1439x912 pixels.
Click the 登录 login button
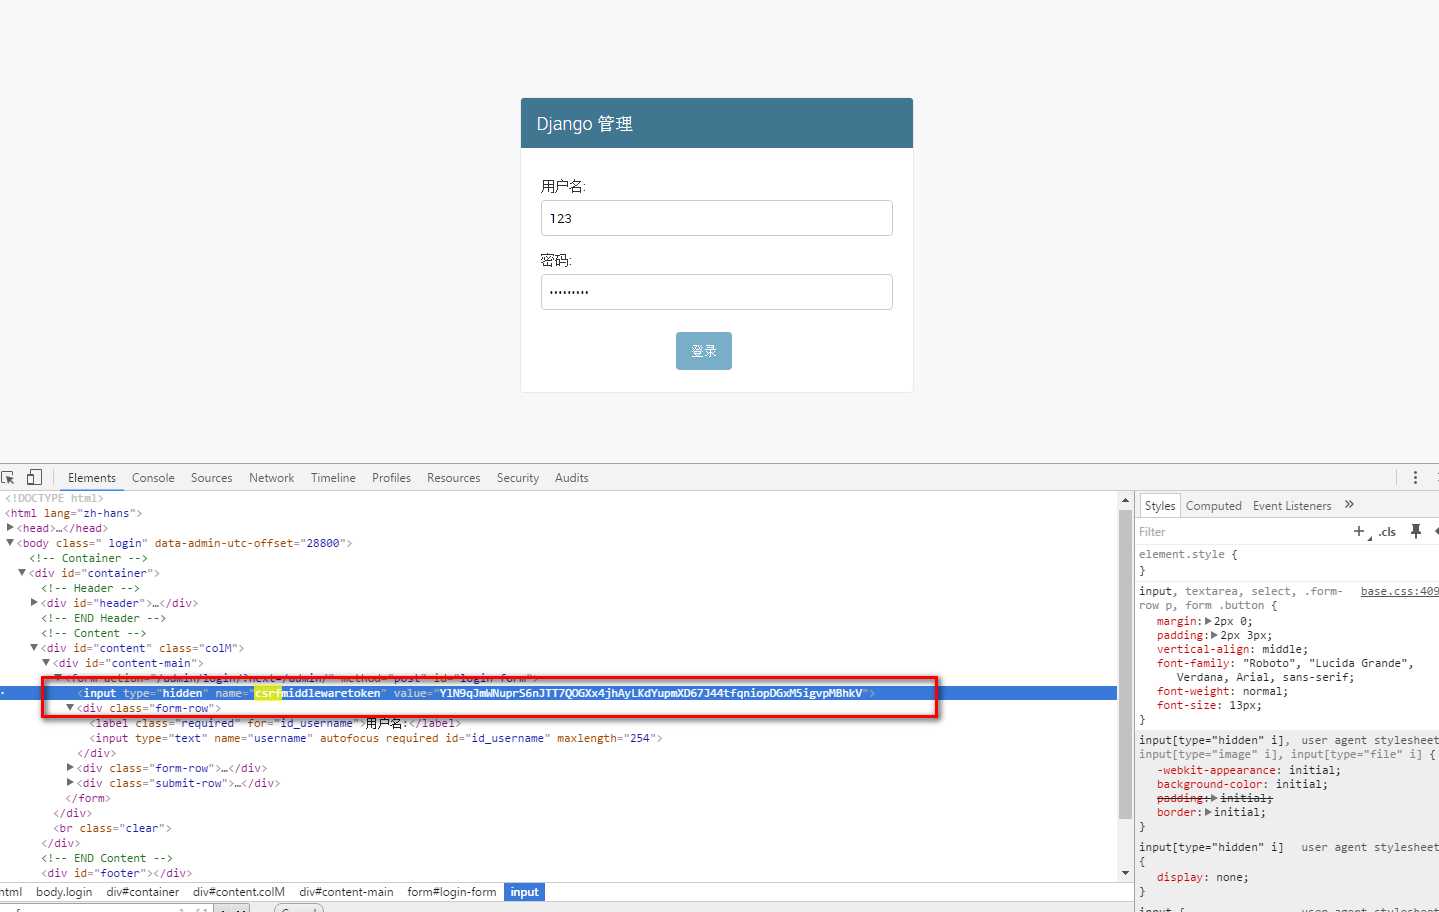[x=704, y=351]
